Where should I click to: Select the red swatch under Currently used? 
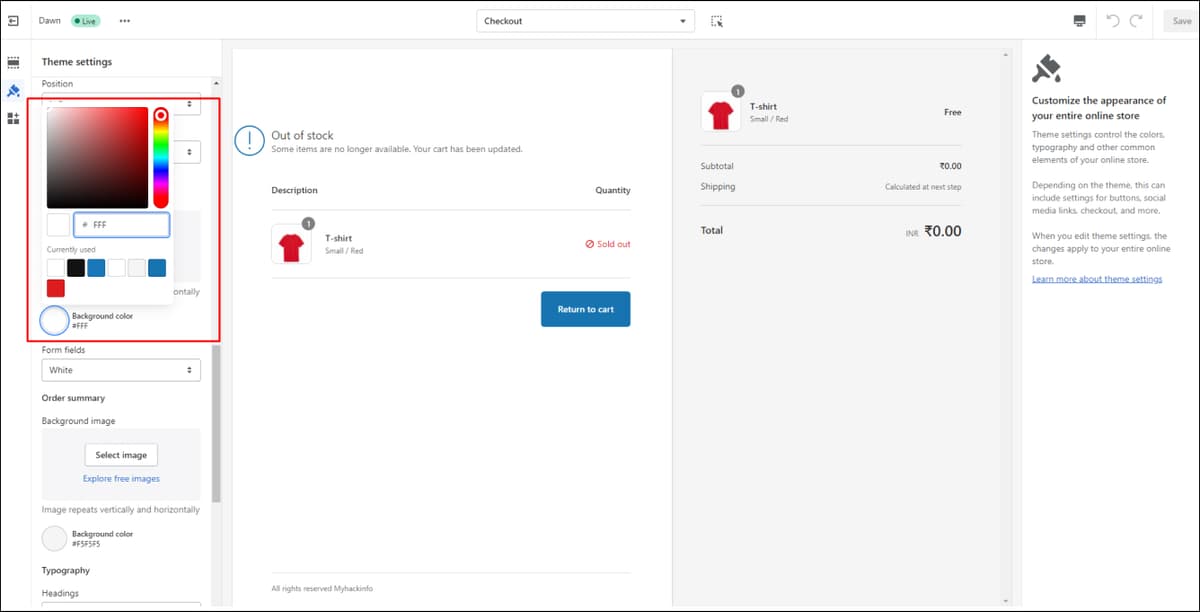click(56, 288)
